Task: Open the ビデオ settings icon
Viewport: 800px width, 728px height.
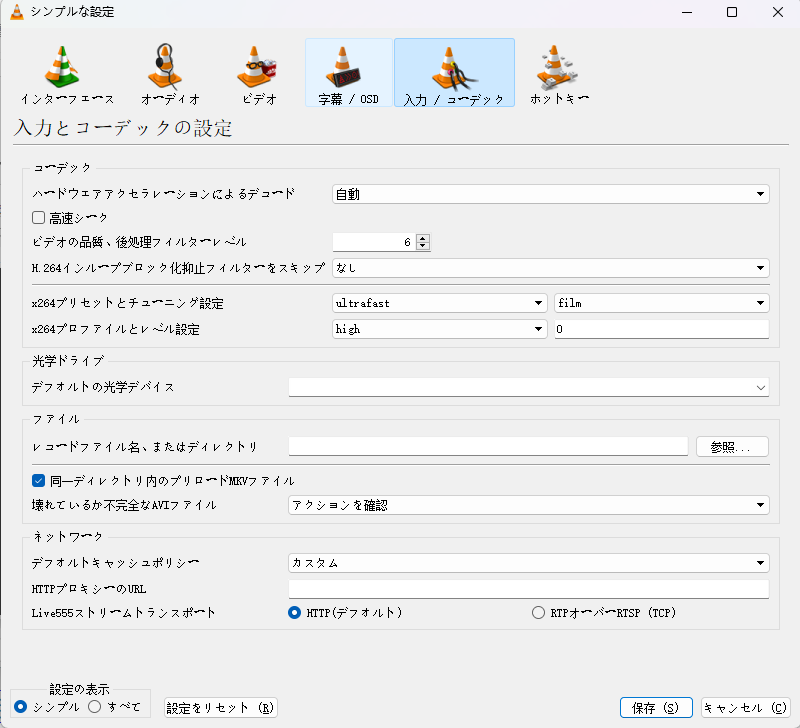Action: click(x=256, y=72)
